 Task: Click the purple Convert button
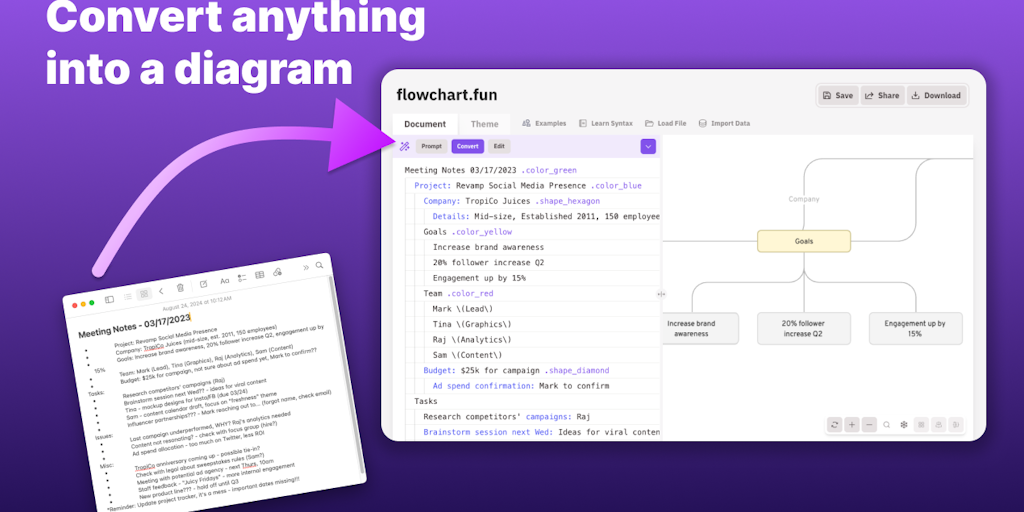click(468, 146)
